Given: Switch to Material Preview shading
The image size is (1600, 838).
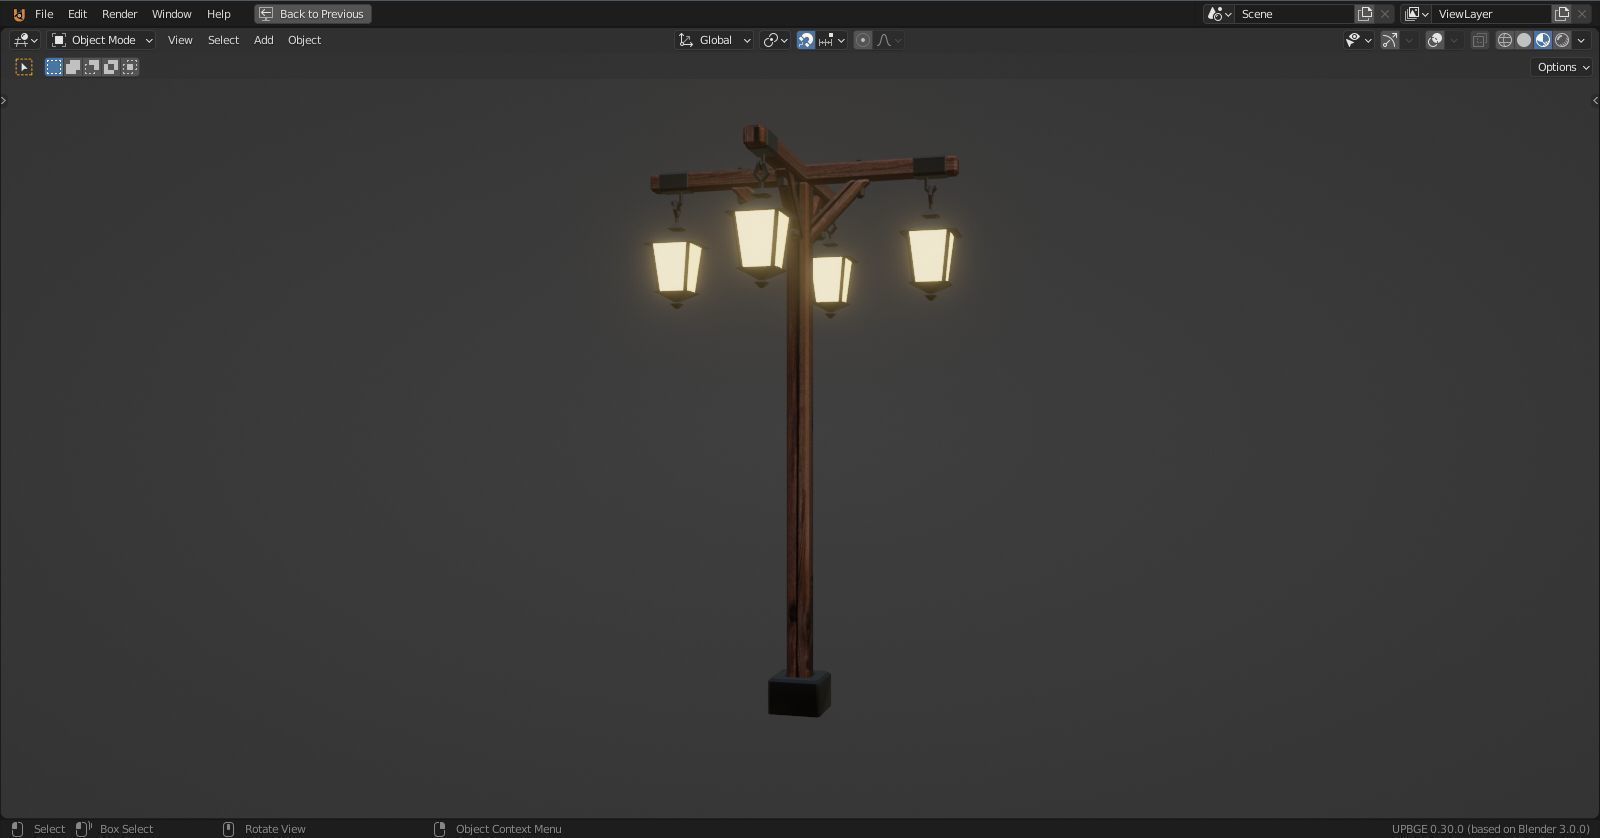Looking at the screenshot, I should pyautogui.click(x=1543, y=40).
